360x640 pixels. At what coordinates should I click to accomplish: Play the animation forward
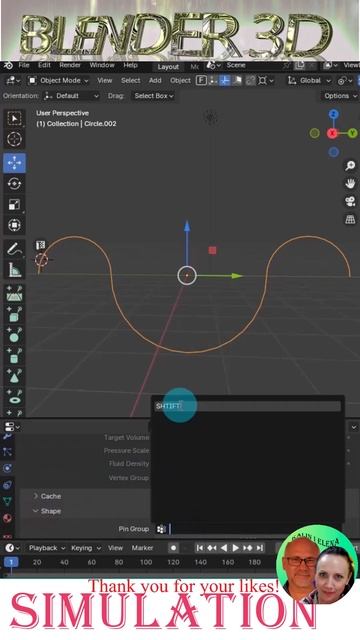pos(235,548)
